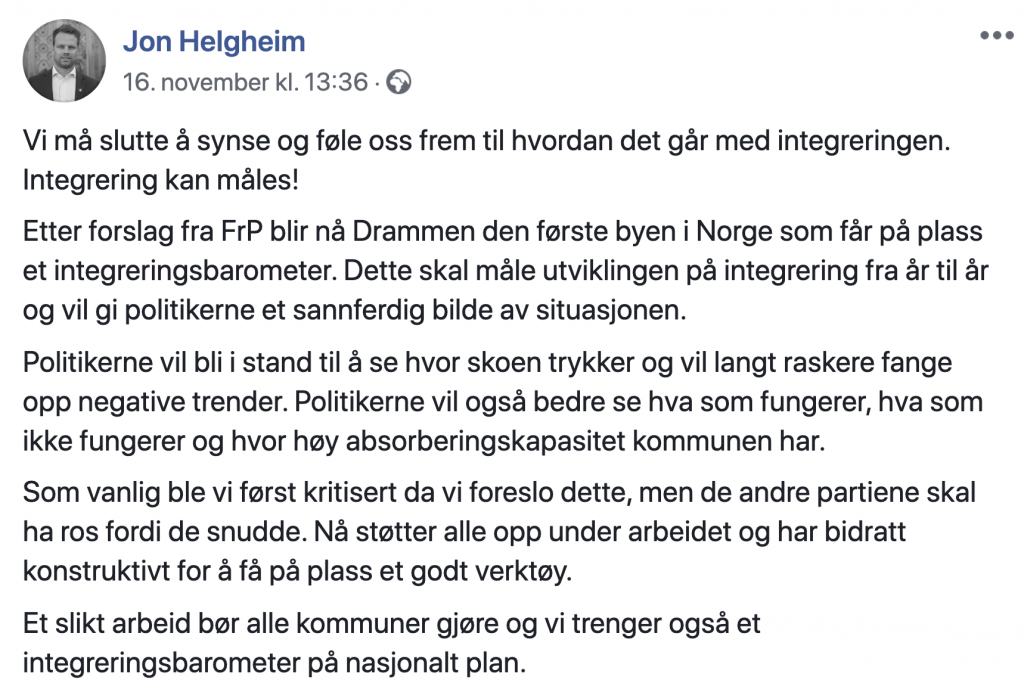
Task: Open the Jon Helgheim profile name link
Action: click(x=214, y=42)
